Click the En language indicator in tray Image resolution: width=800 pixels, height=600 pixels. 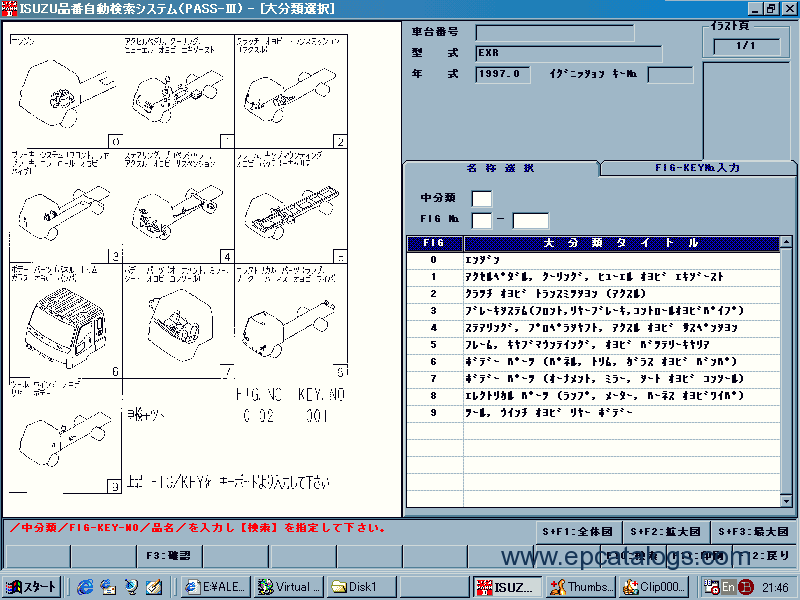[728, 587]
